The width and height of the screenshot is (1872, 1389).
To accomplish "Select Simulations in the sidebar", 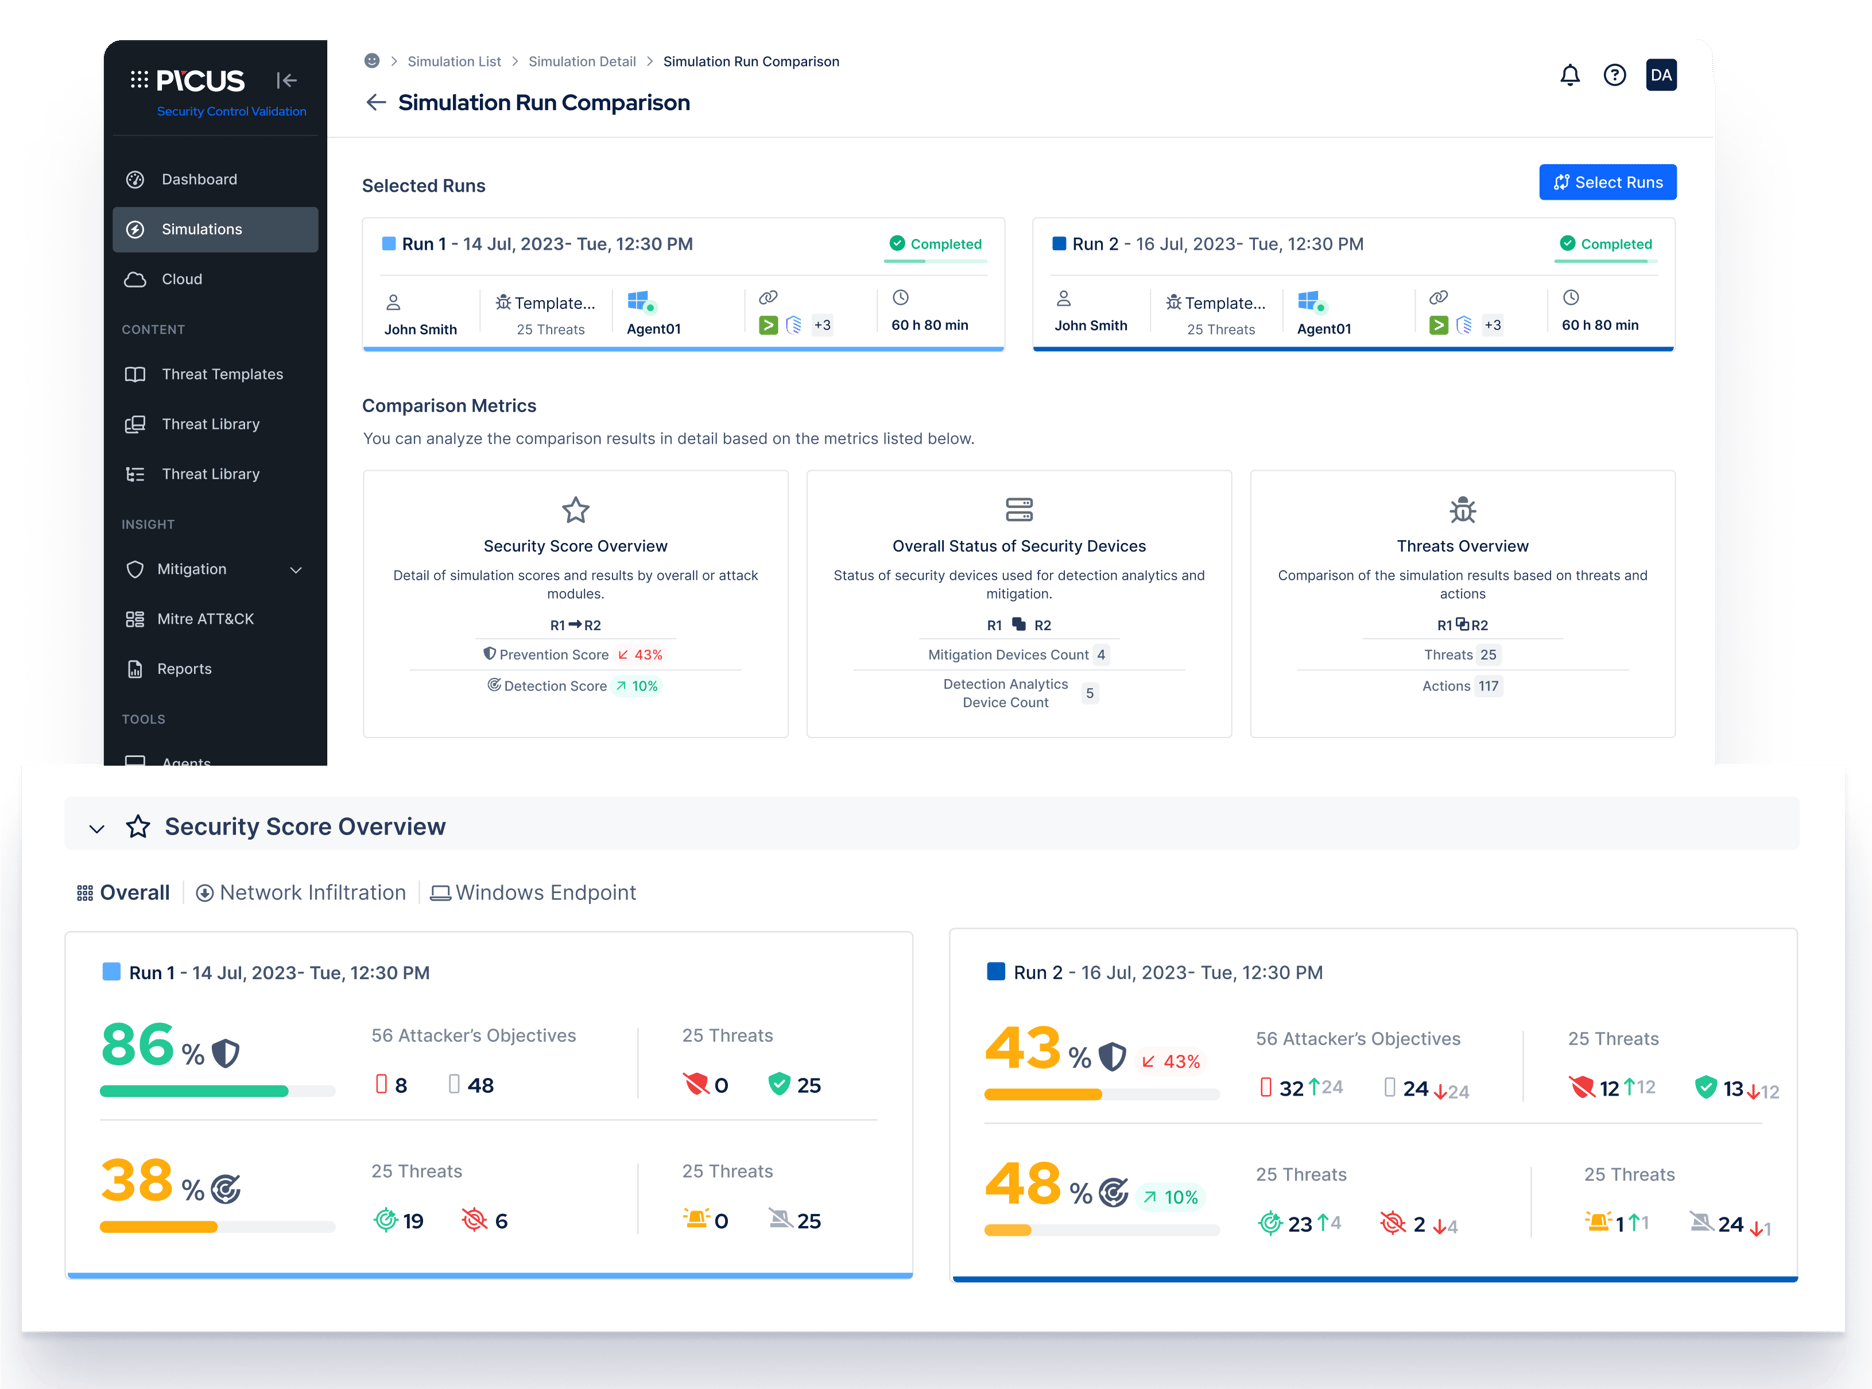I will (201, 229).
